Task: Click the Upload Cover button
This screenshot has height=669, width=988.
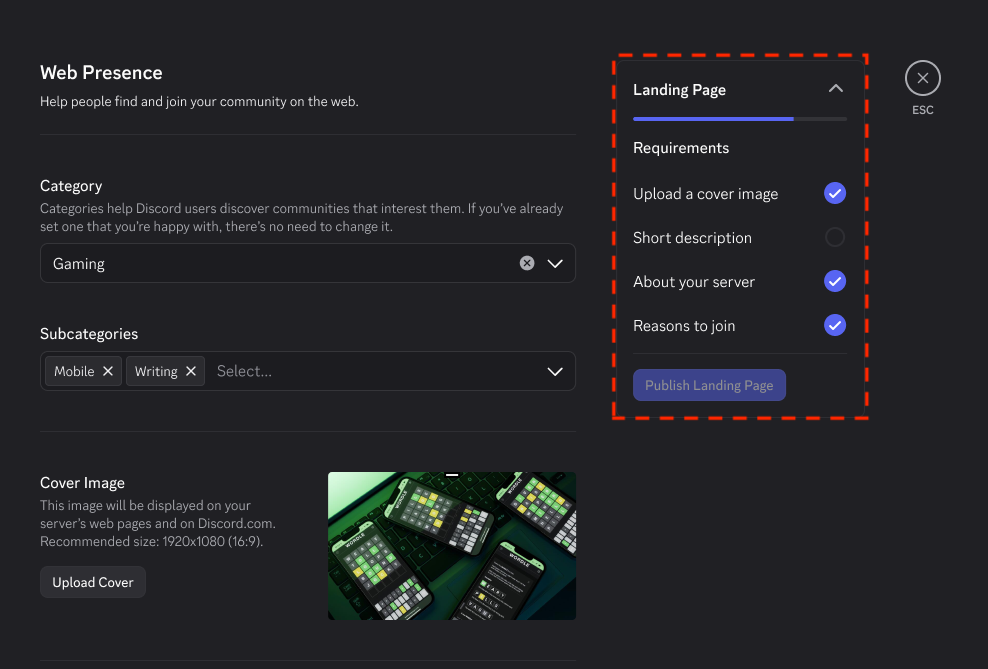Action: (93, 582)
